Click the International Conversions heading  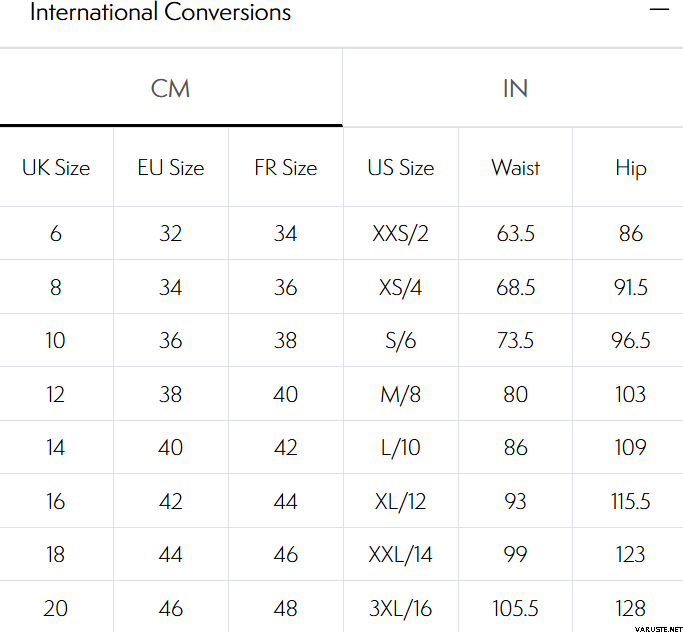tap(161, 13)
